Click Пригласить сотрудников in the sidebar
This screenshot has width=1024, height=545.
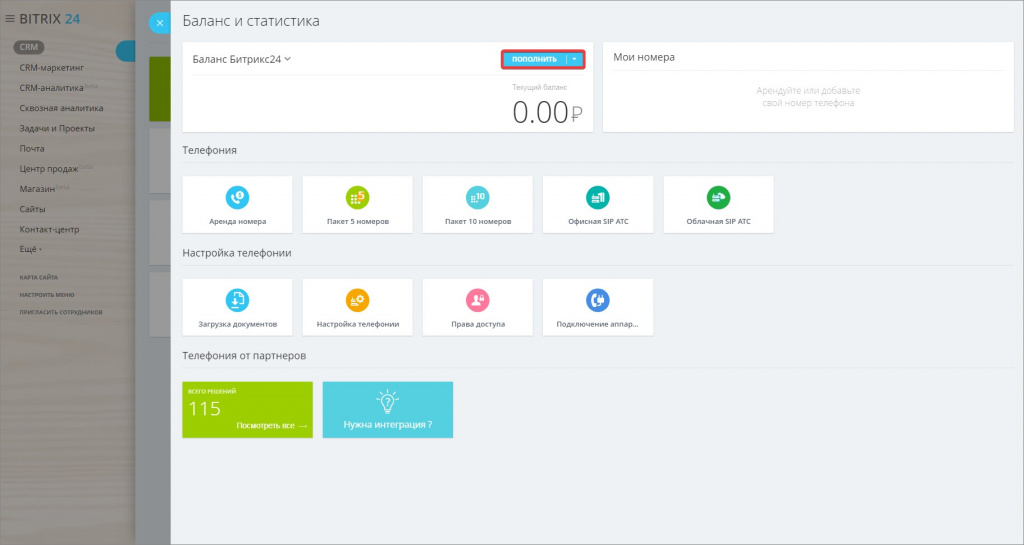(x=61, y=312)
